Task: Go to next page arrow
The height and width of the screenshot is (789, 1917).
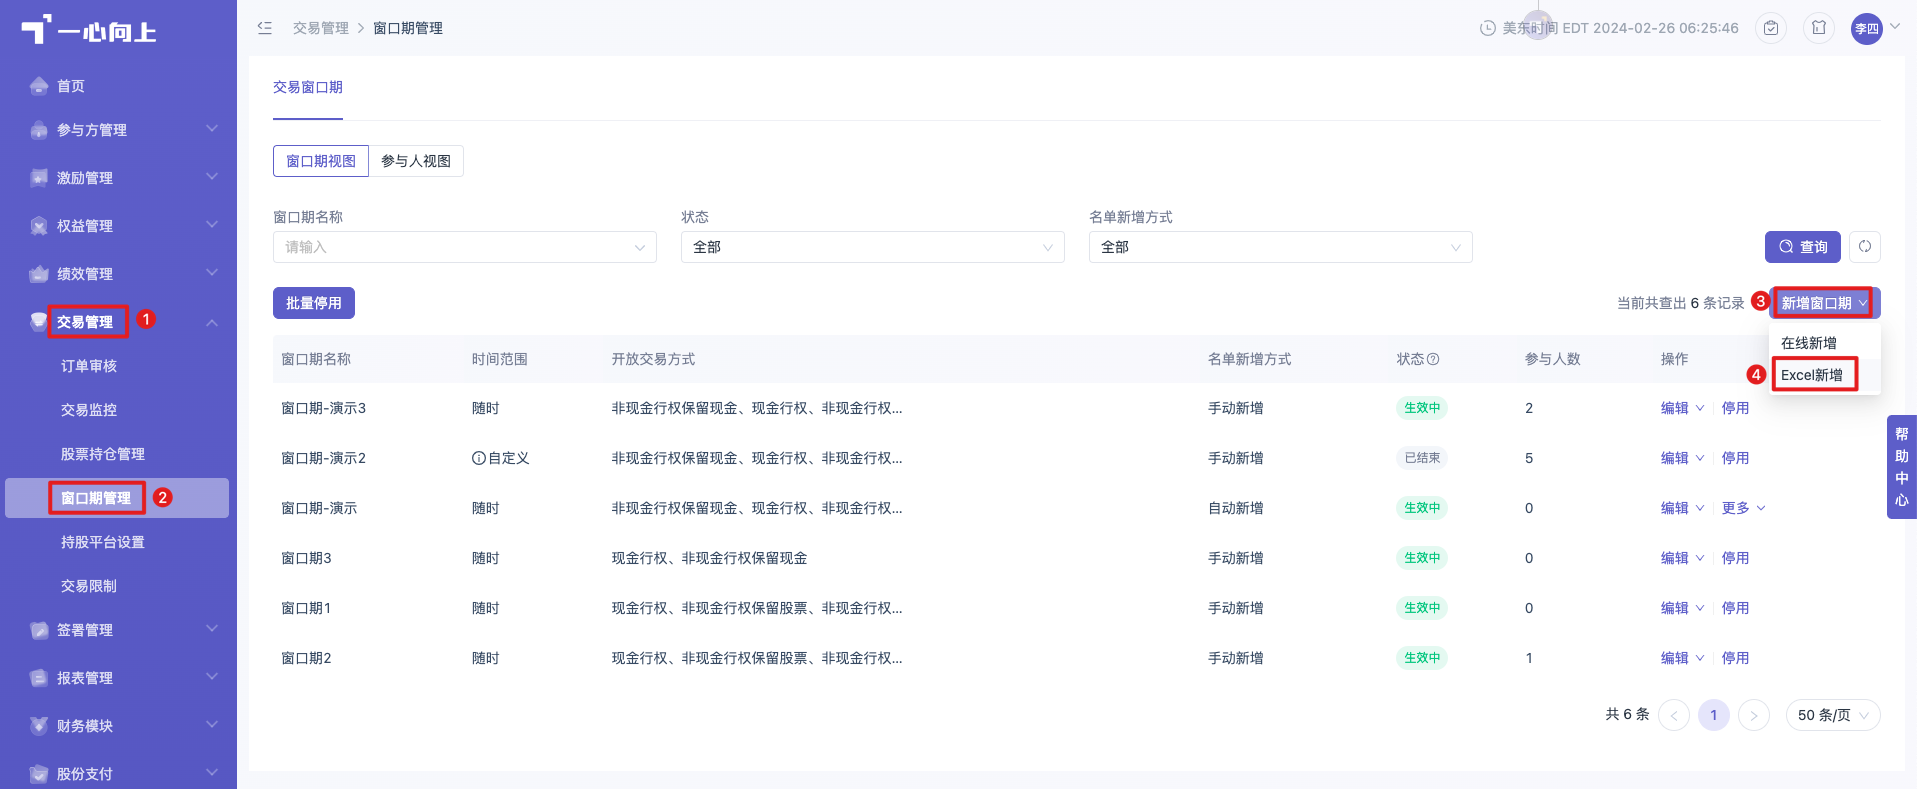Action: pos(1754,715)
